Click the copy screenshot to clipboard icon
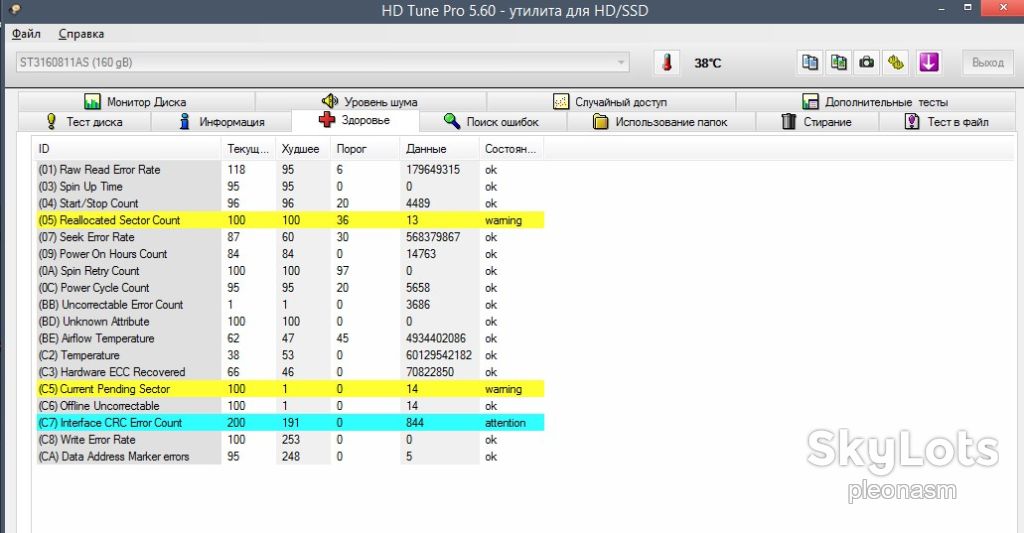Image resolution: width=1024 pixels, height=533 pixels. pyautogui.click(x=839, y=63)
